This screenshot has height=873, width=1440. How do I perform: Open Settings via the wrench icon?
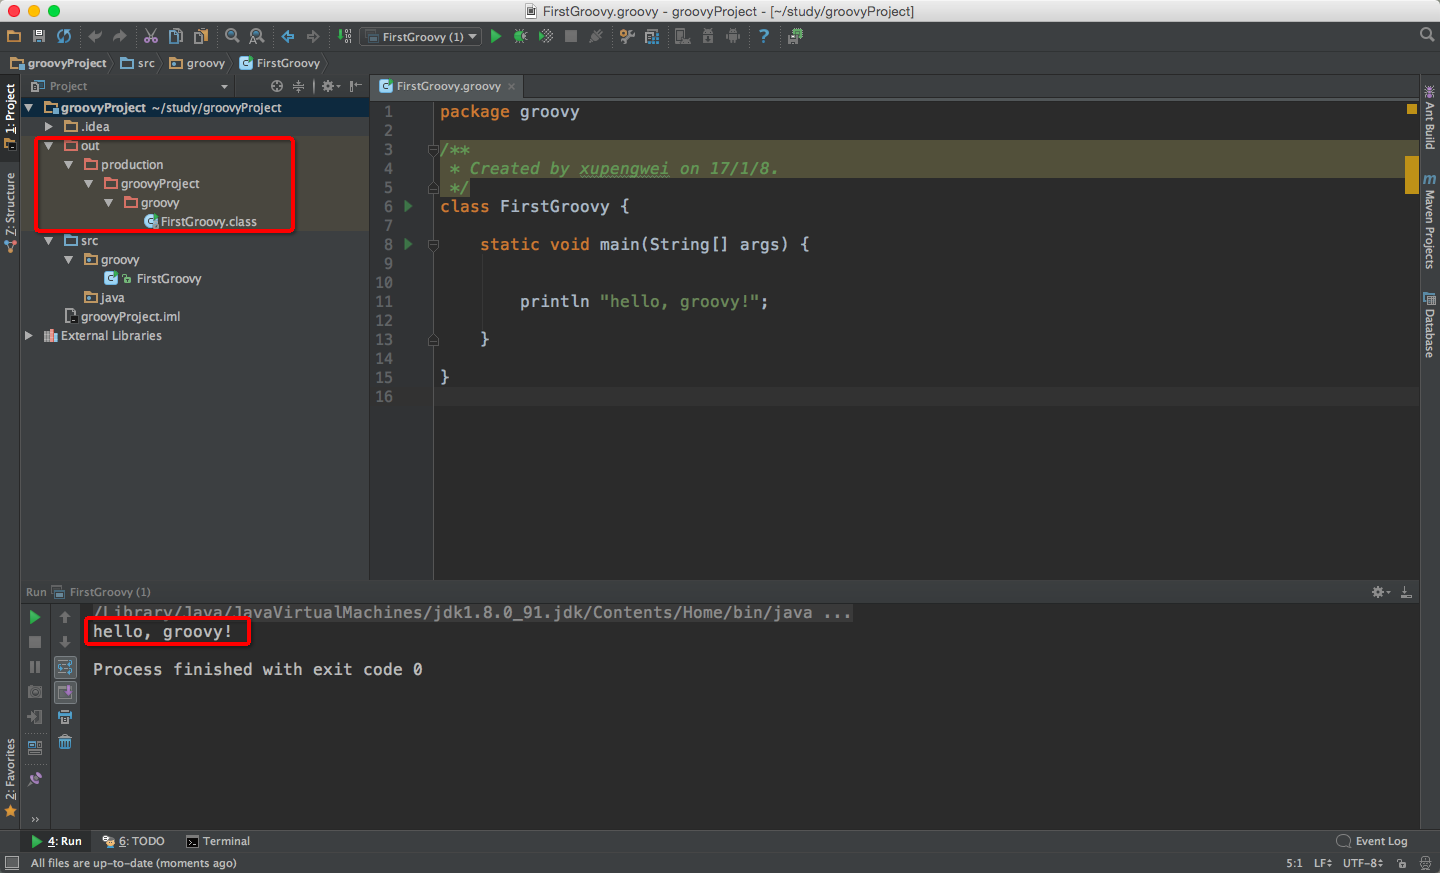627,36
